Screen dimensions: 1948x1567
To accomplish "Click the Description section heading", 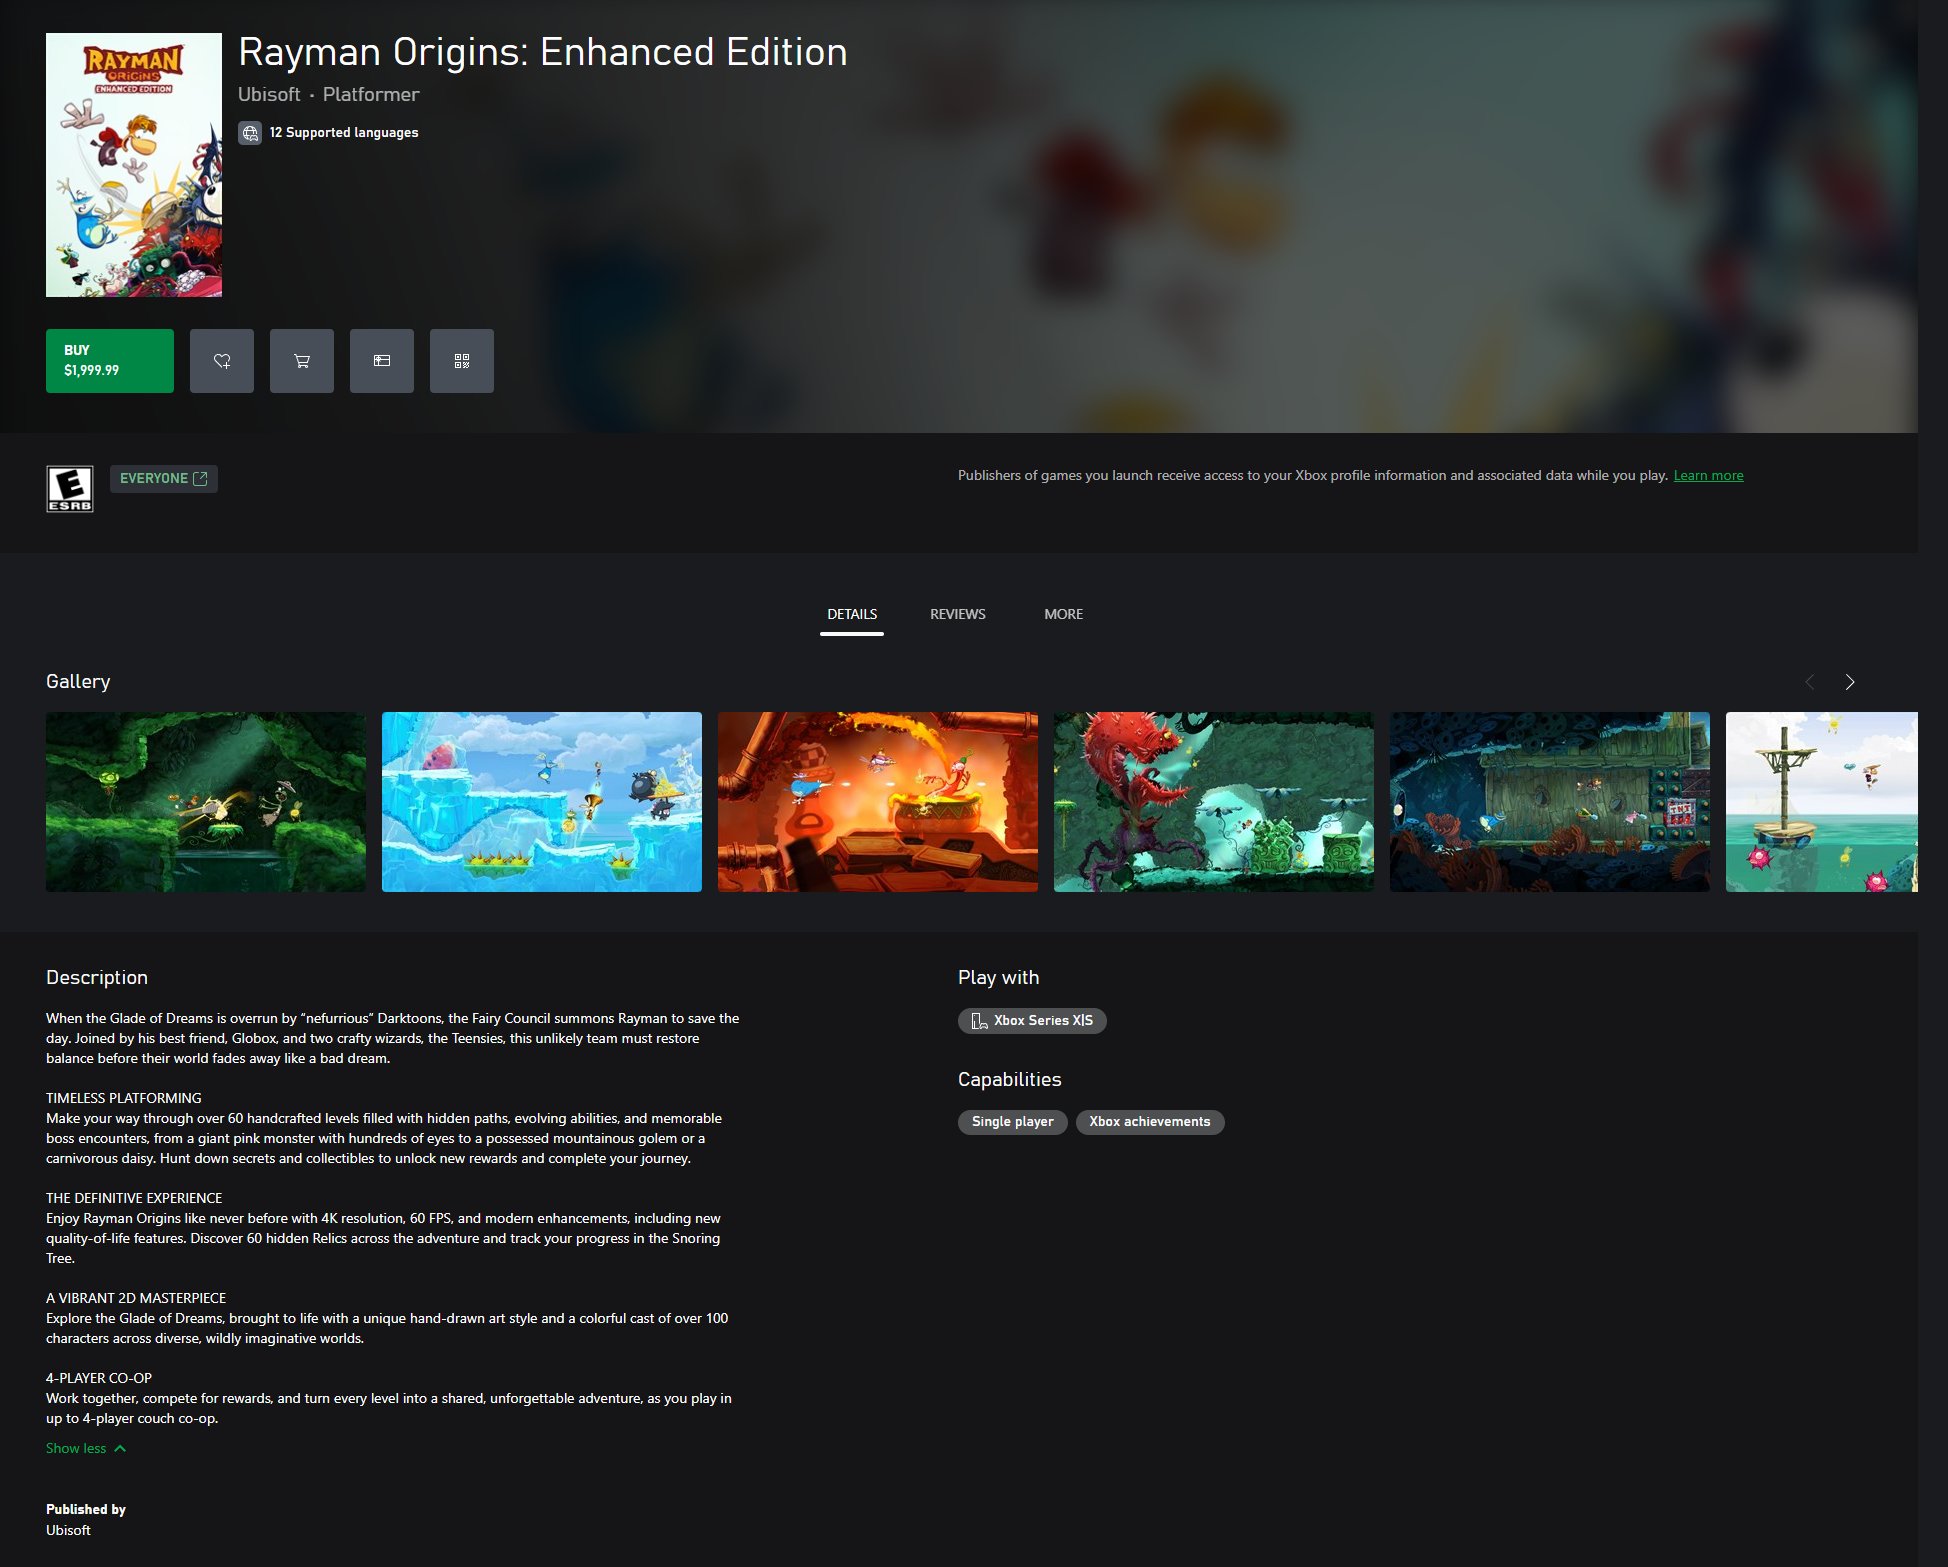I will pyautogui.click(x=97, y=978).
